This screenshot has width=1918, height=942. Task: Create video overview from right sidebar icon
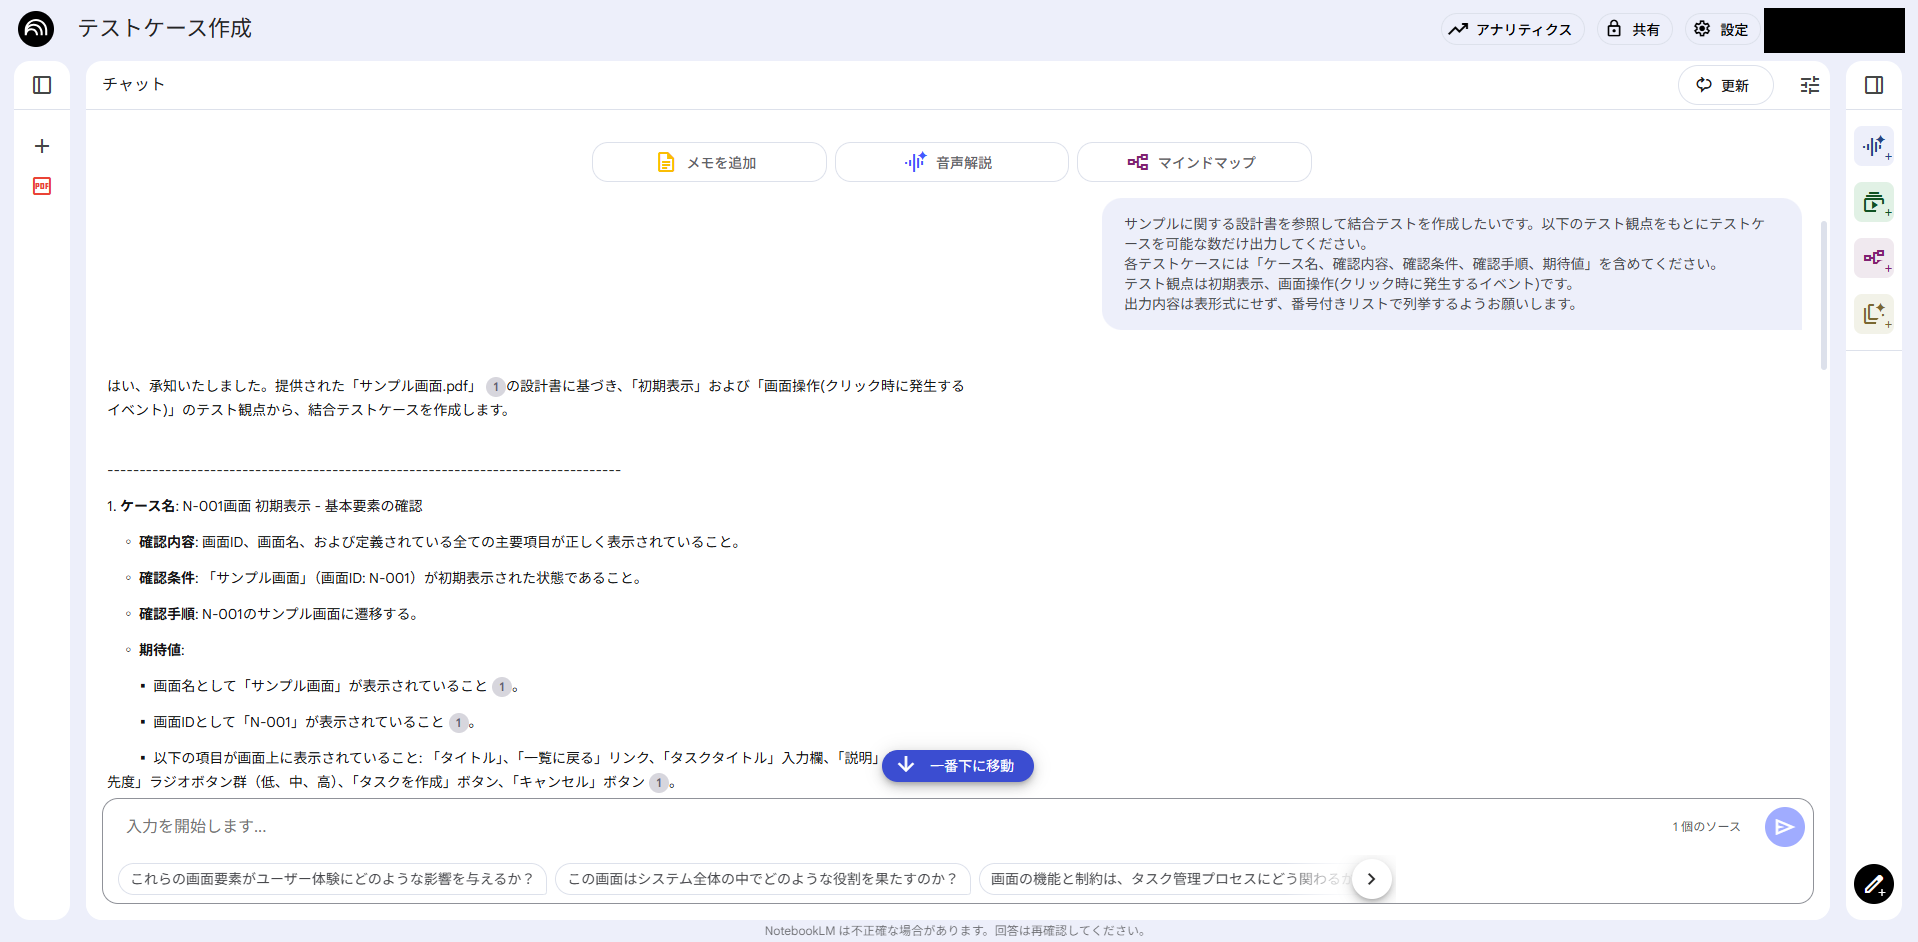pos(1874,202)
